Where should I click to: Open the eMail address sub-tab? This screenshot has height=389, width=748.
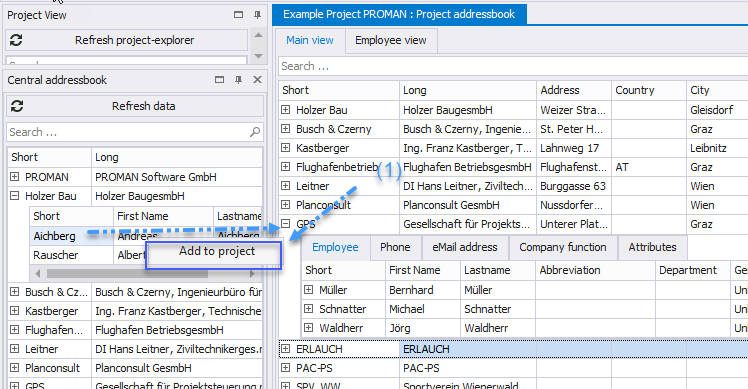click(x=465, y=247)
